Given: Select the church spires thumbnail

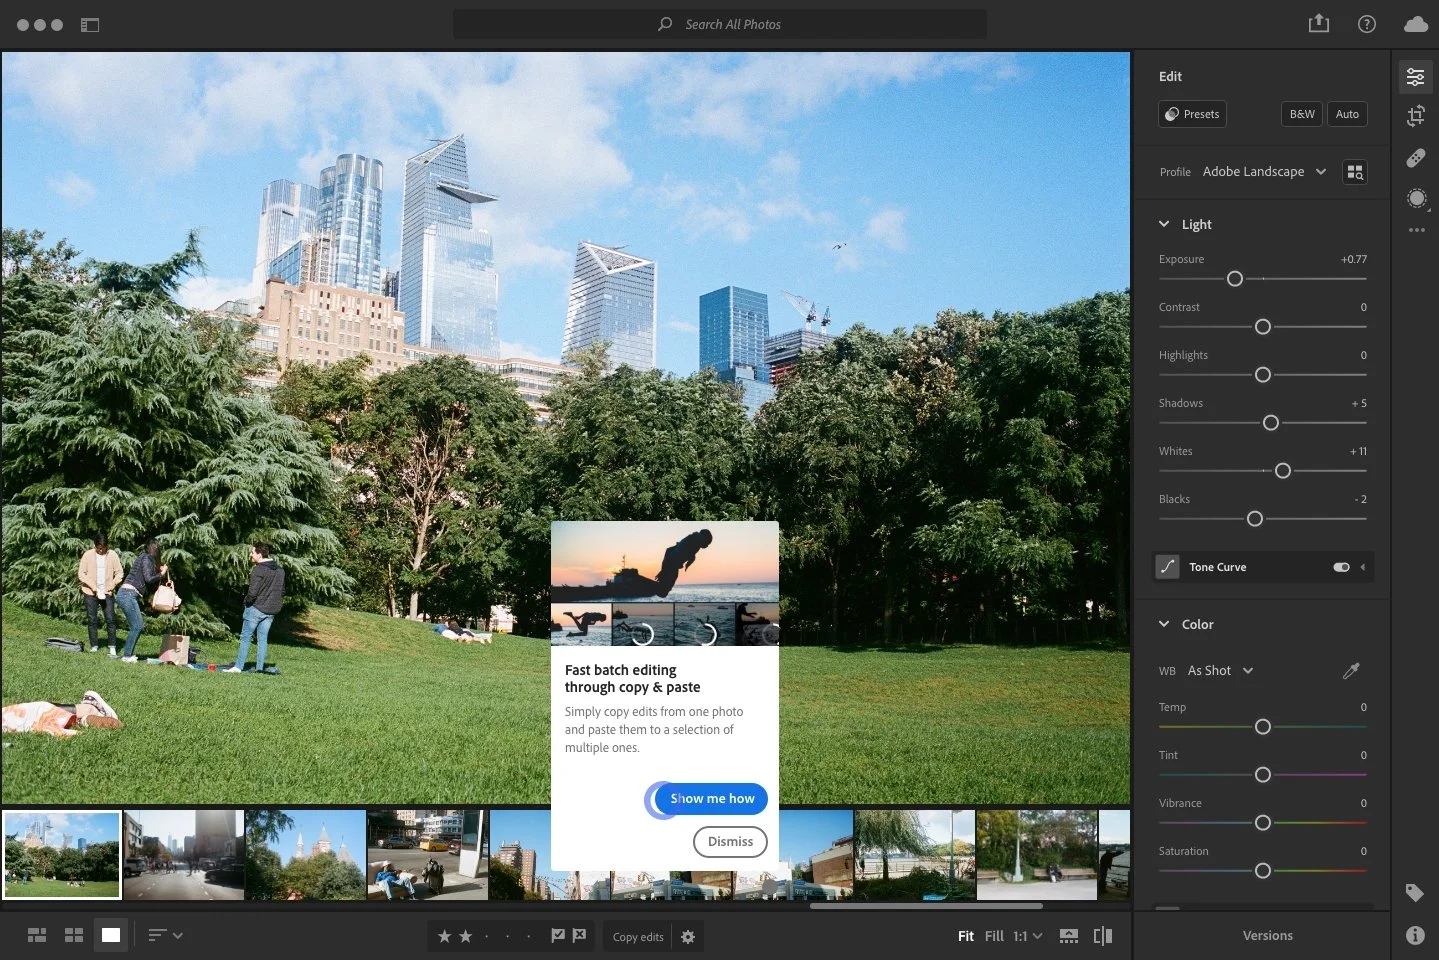Looking at the screenshot, I should coord(306,855).
